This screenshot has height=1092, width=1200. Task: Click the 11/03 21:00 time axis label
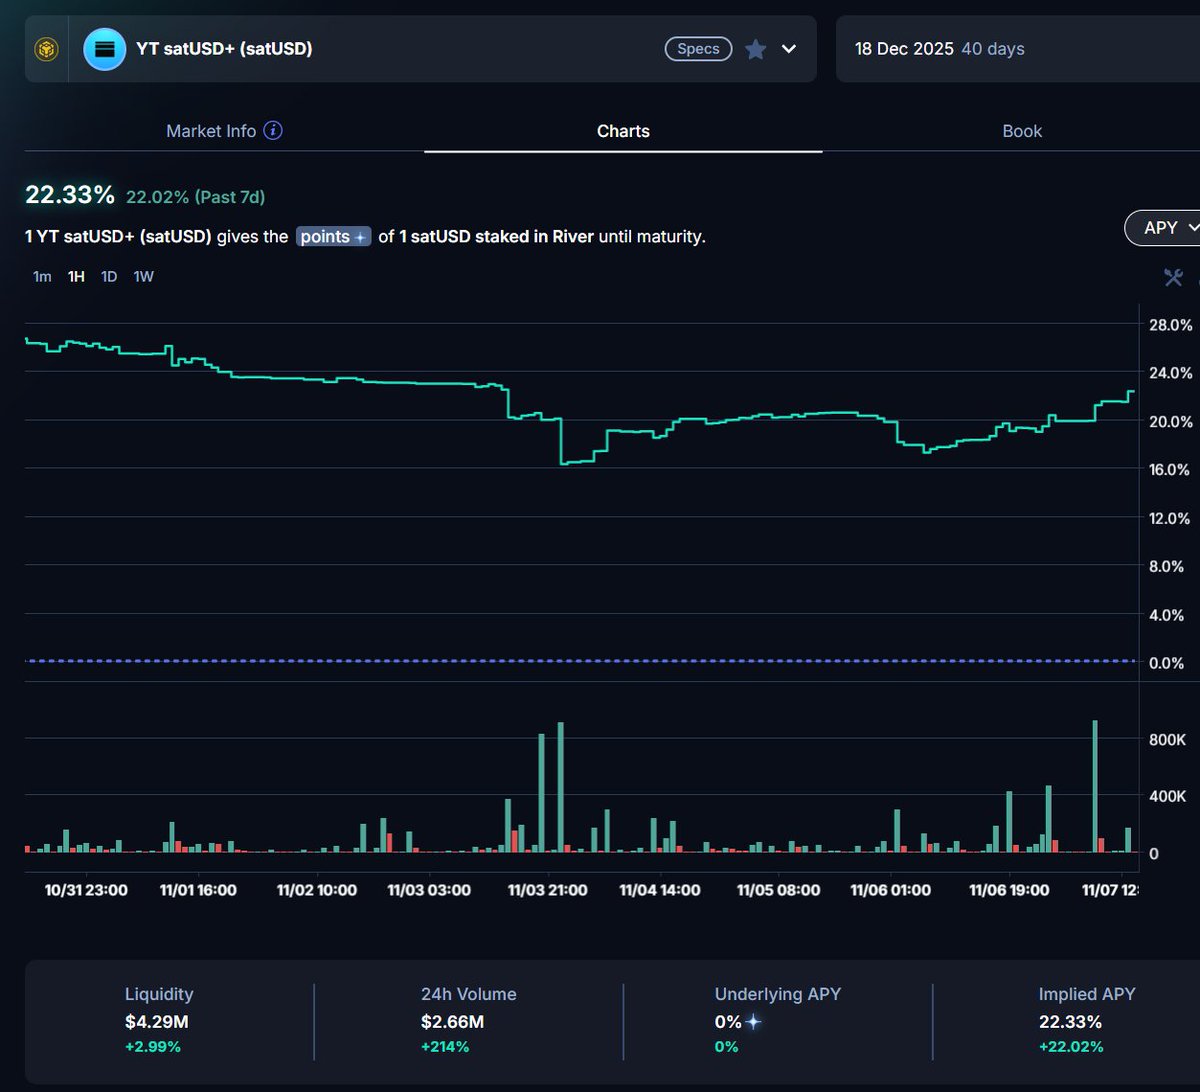point(548,890)
